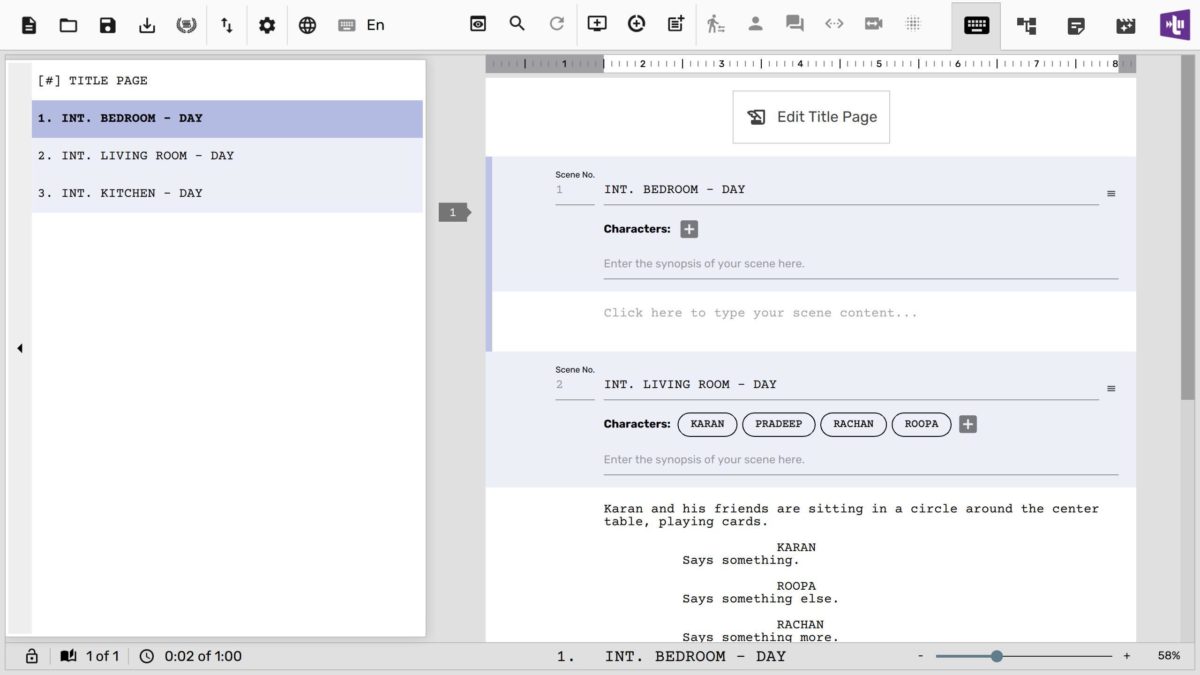The width and height of the screenshot is (1200, 675).
Task: Click the download/export icon
Action: [147, 25]
